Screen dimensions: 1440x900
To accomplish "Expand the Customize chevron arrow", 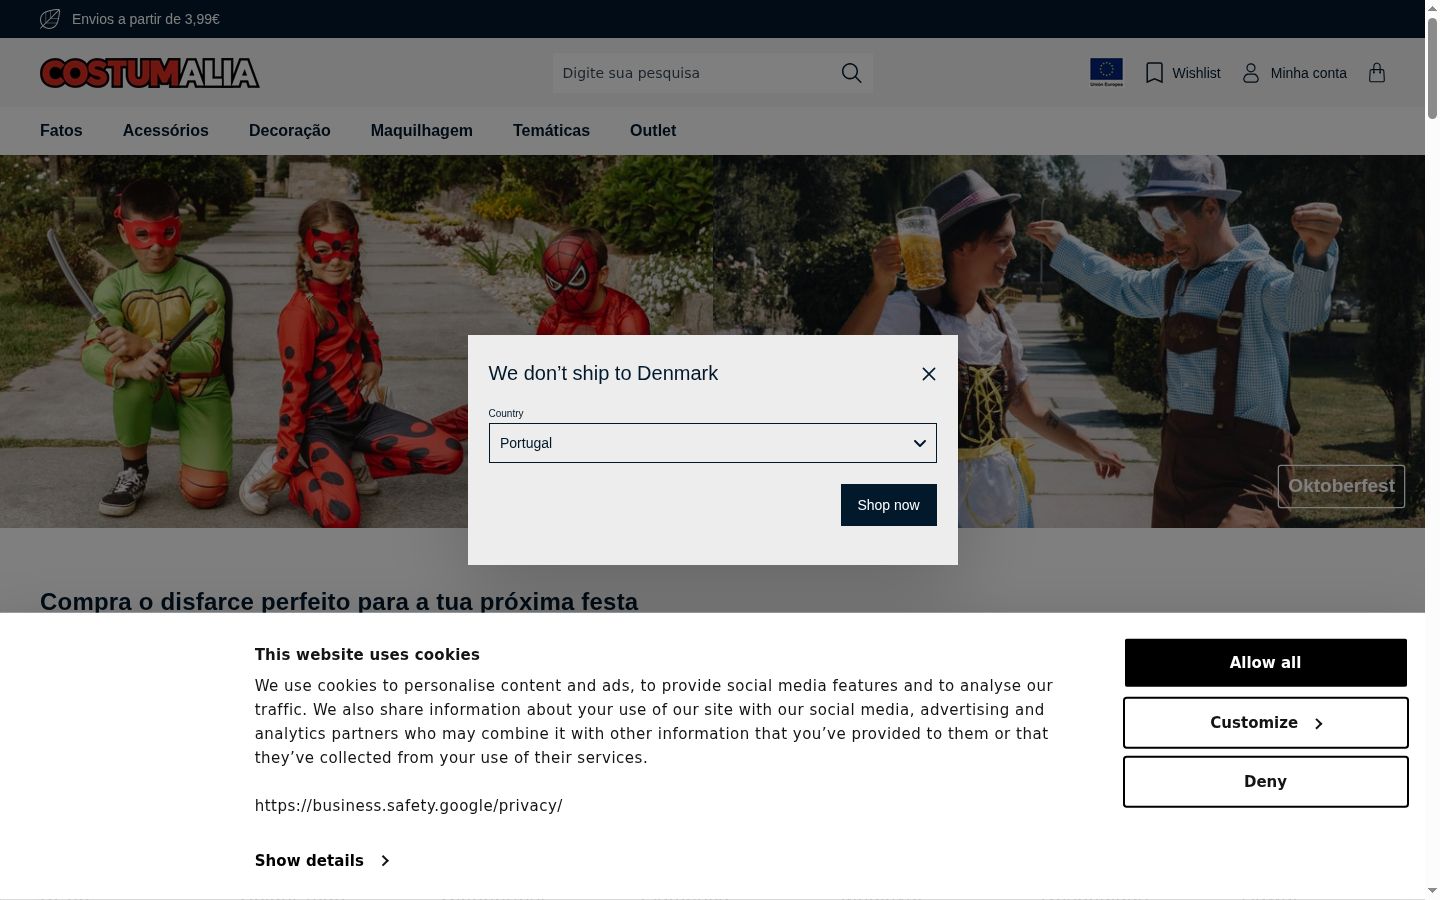I will click(1318, 723).
